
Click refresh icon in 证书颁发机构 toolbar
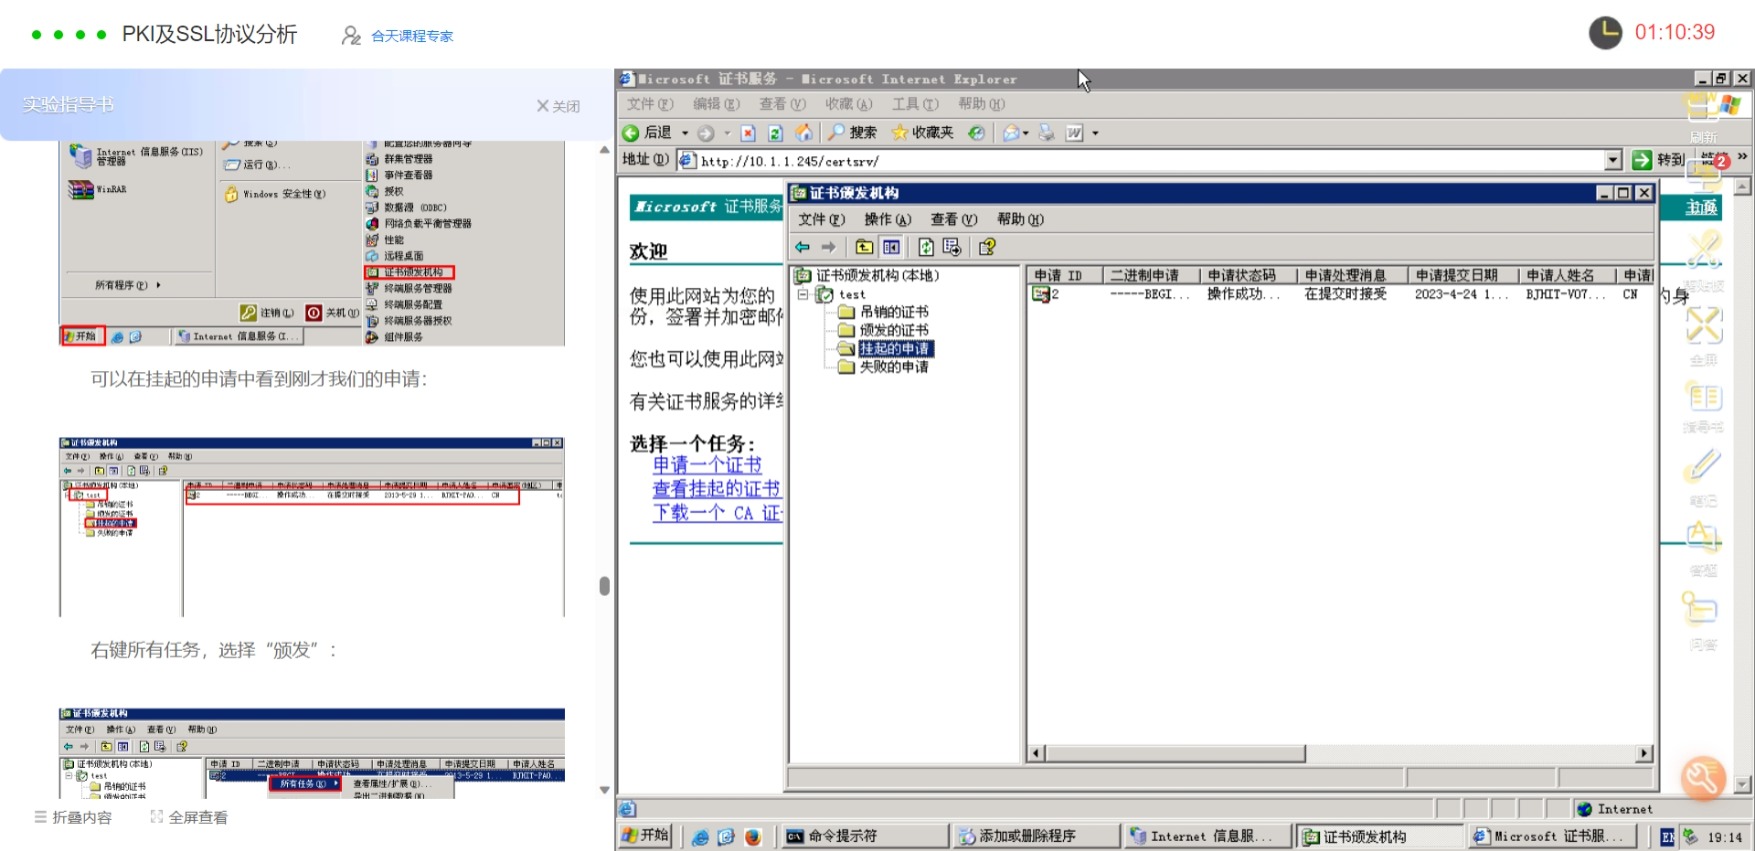click(926, 247)
